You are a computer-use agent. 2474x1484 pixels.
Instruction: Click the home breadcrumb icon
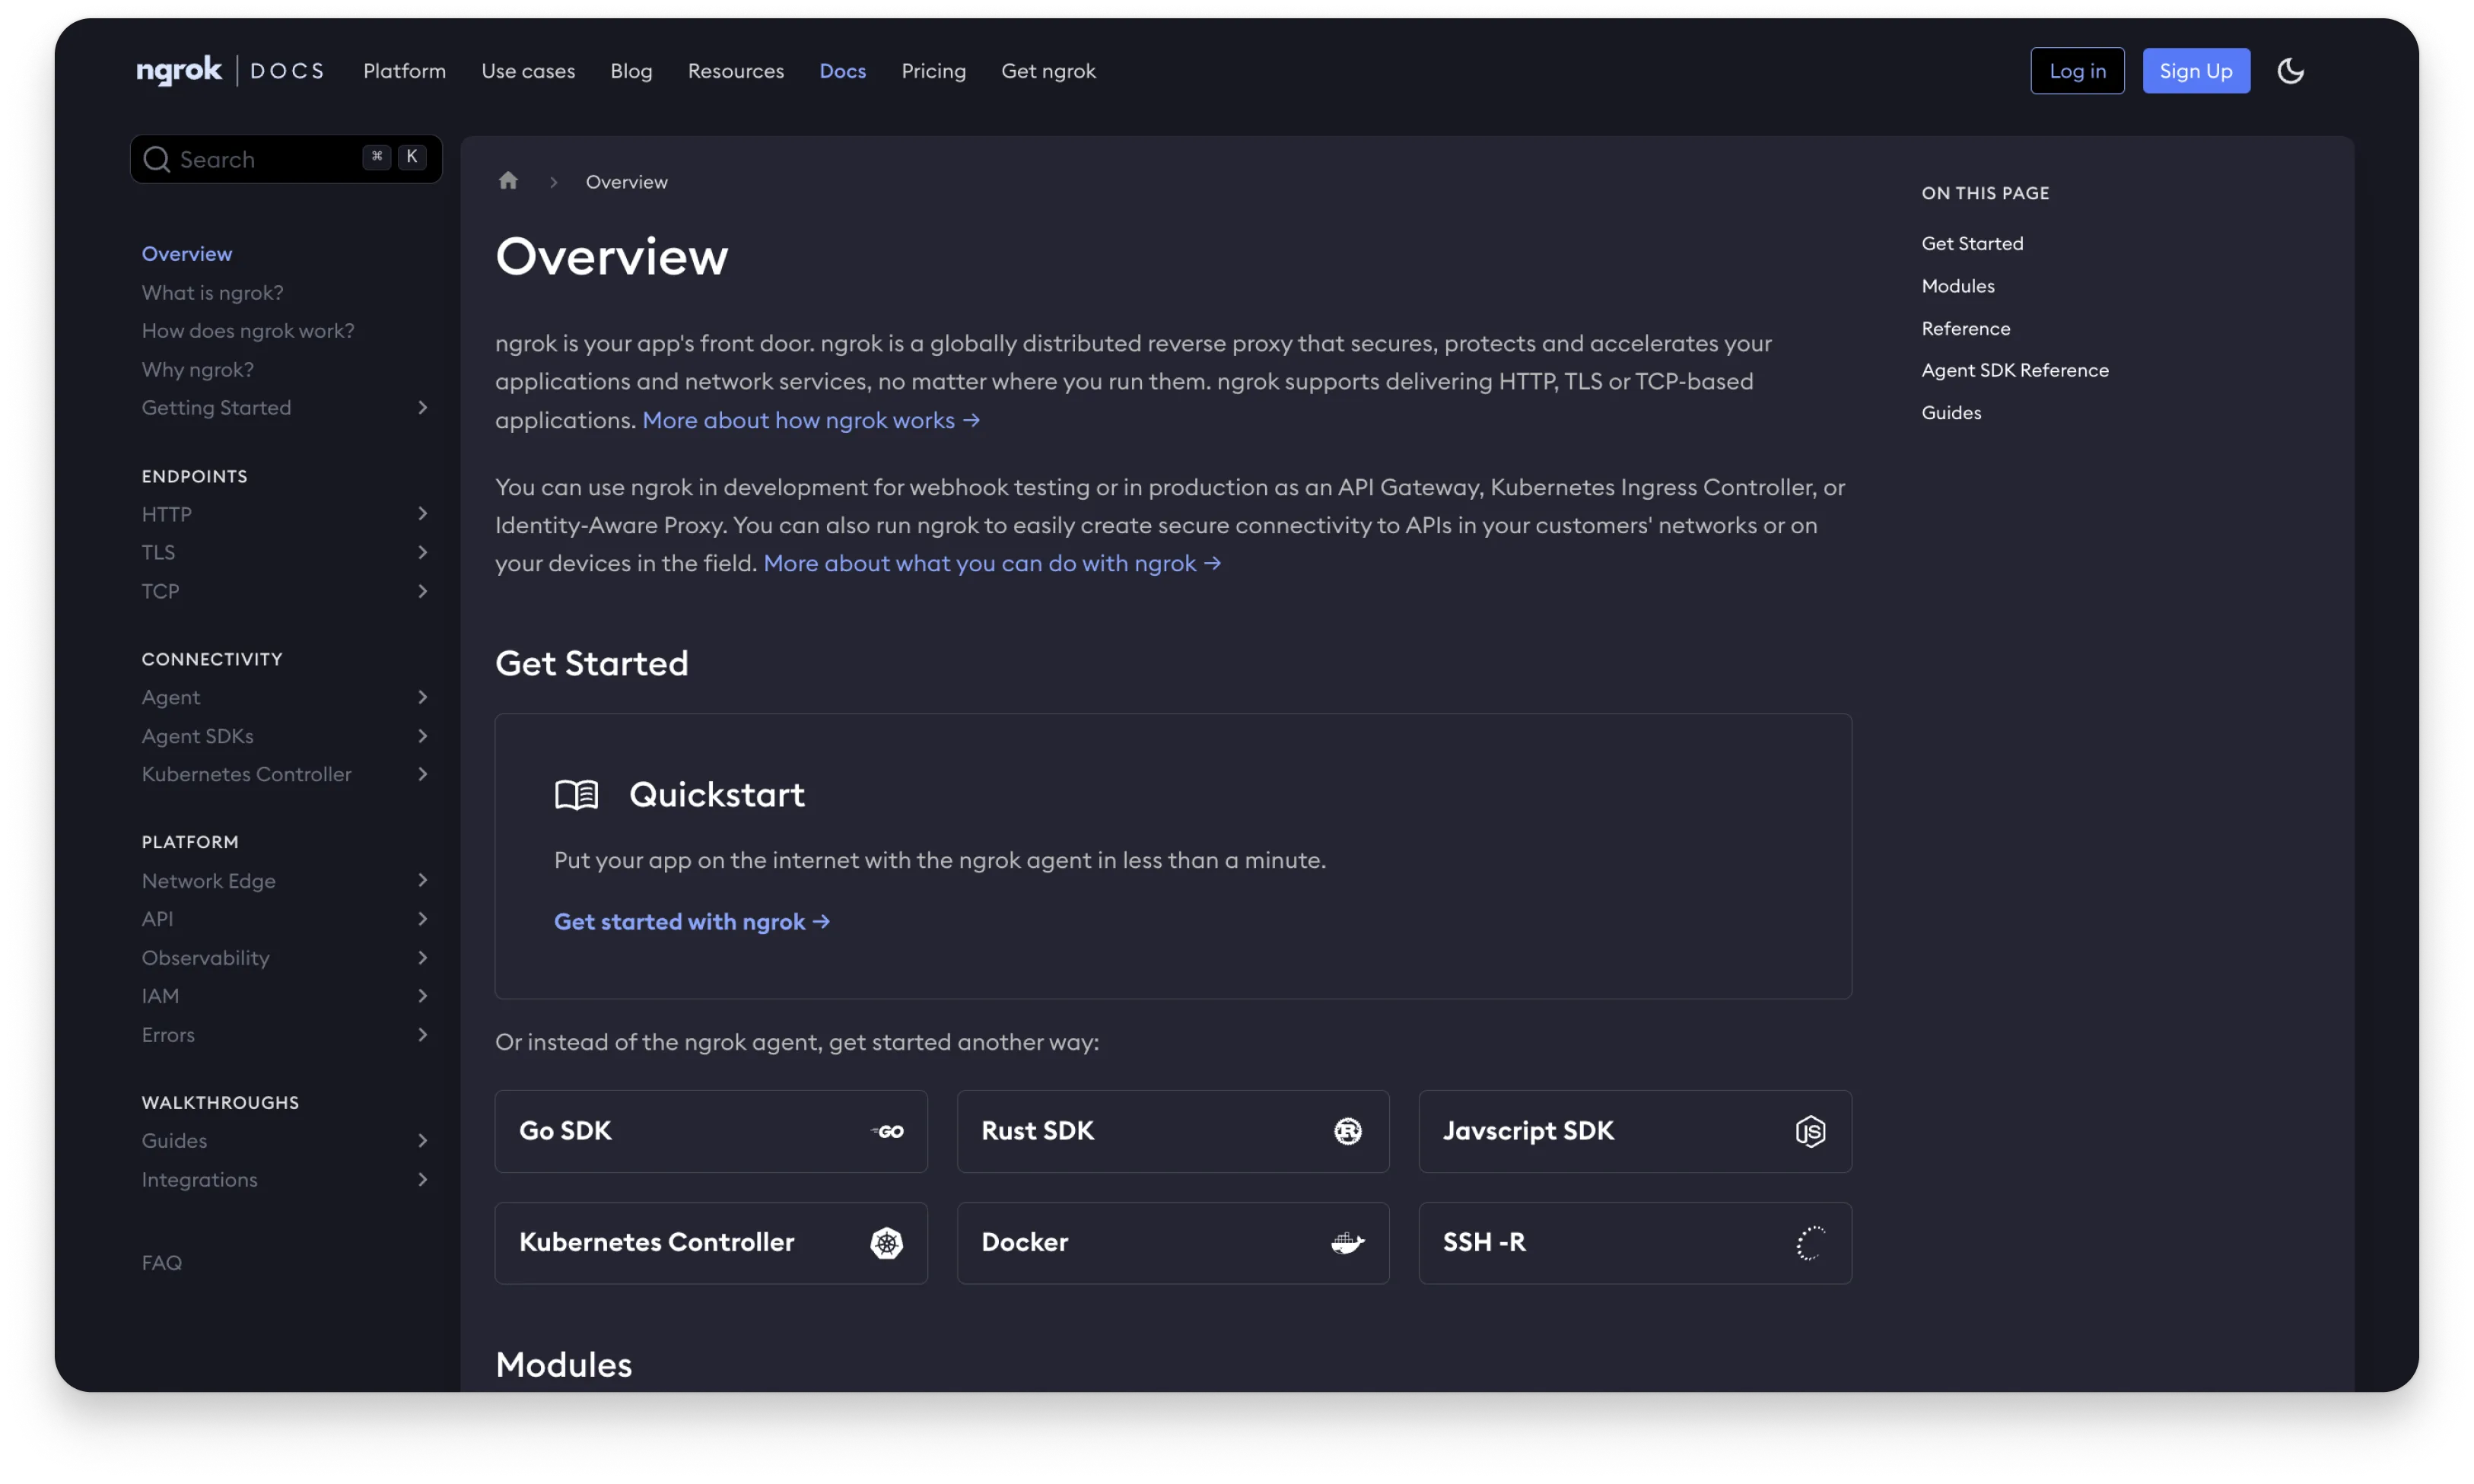(x=508, y=181)
